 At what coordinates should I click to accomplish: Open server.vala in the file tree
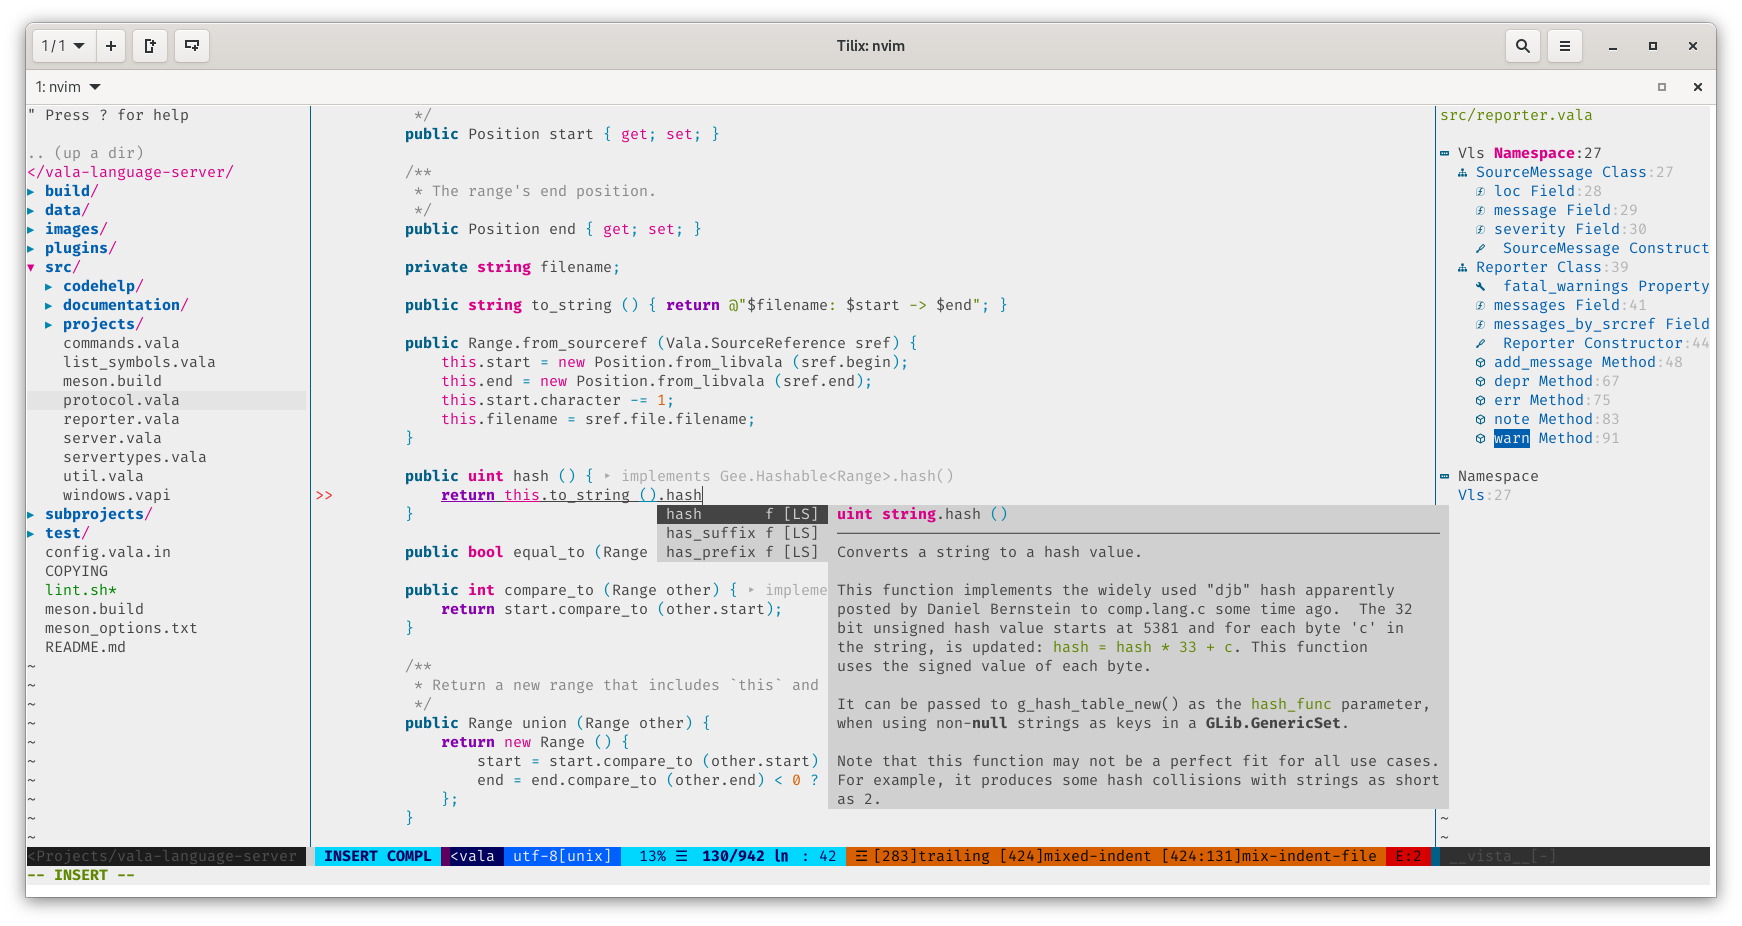(x=112, y=438)
